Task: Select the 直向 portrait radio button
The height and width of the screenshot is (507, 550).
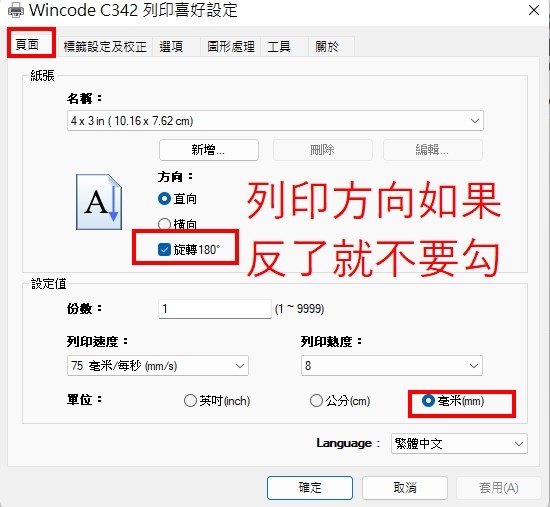Action: click(x=164, y=199)
